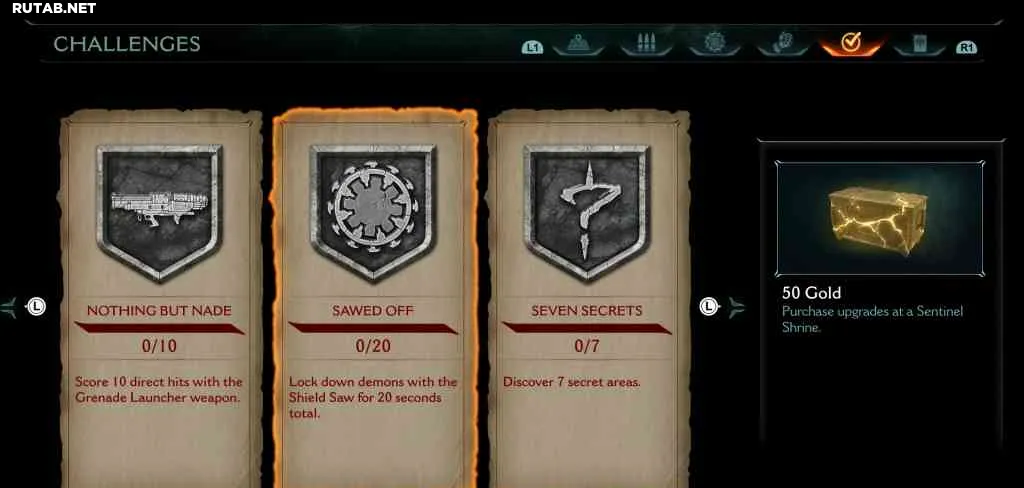This screenshot has width=1024, height=488.
Task: Select the Sawed Off card title
Action: point(373,311)
